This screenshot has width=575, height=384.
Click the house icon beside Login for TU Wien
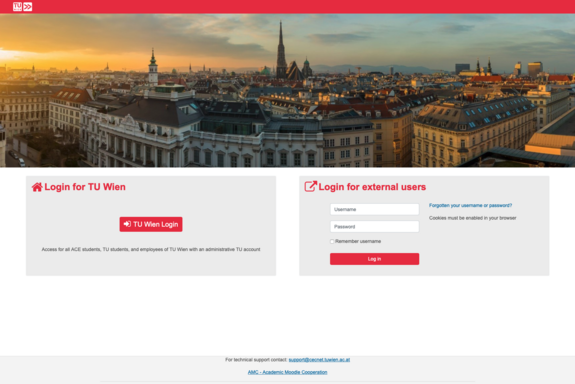pos(37,187)
